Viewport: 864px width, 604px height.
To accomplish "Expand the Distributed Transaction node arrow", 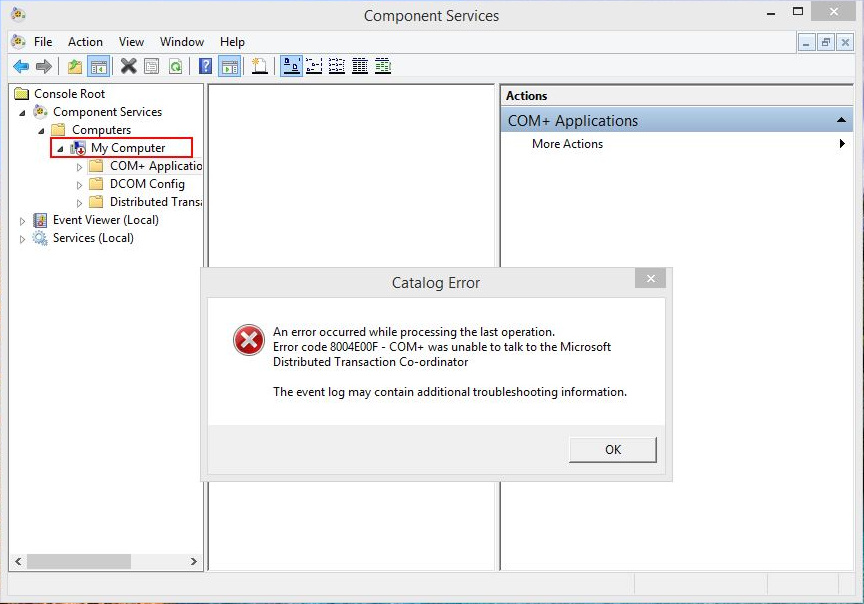I will 79,203.
